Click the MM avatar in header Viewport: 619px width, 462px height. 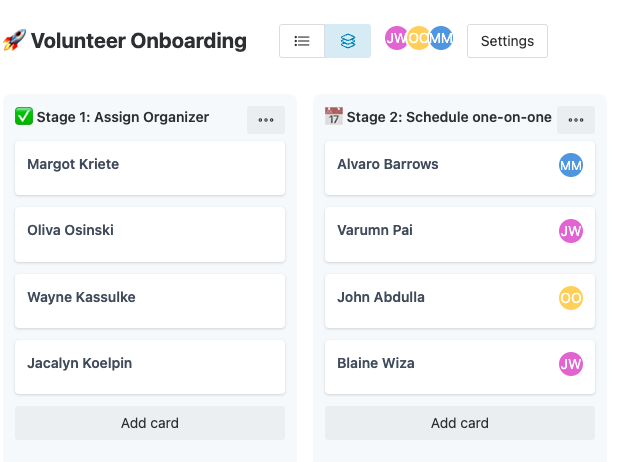tap(442, 39)
